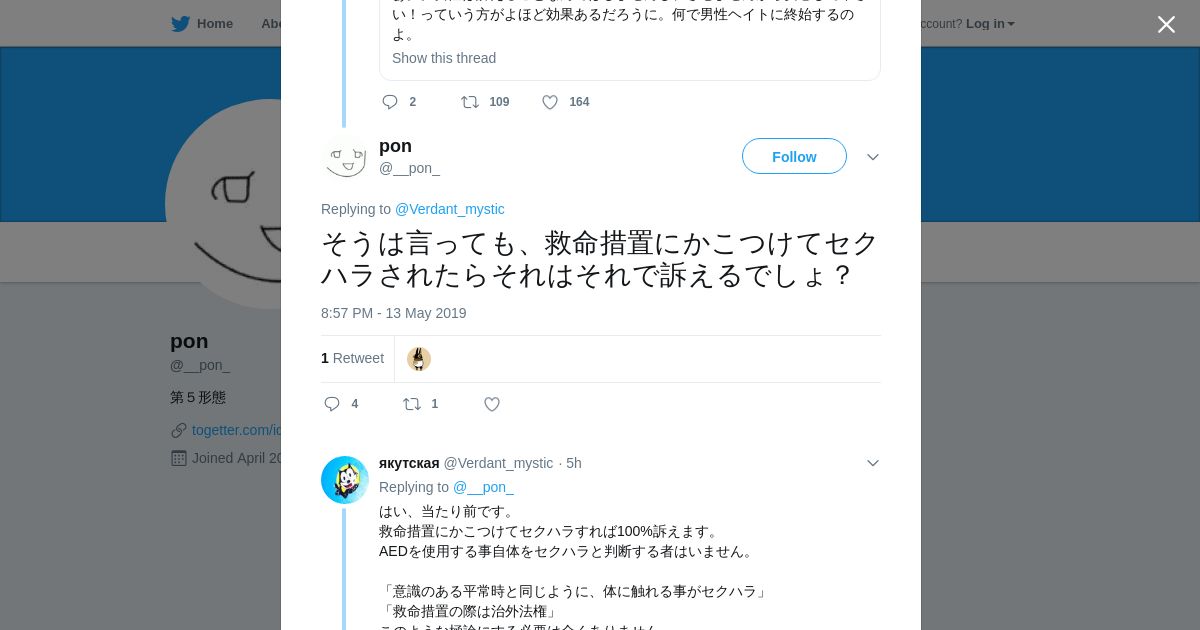Like the parent tweet with 164 likes

point(550,102)
